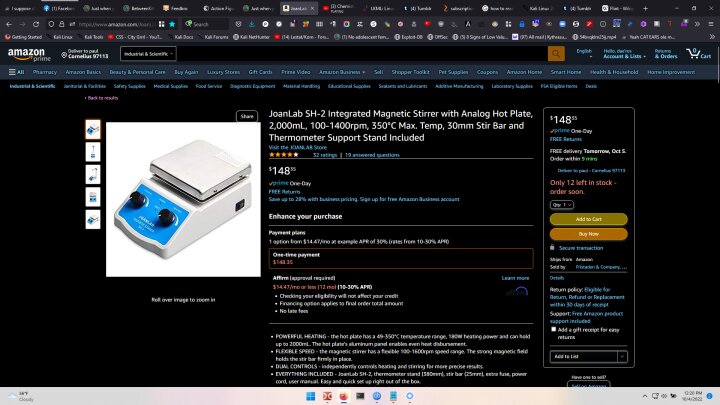The width and height of the screenshot is (720, 405).
Task: Click the orange Amazon search magnifier button
Action: click(556, 54)
